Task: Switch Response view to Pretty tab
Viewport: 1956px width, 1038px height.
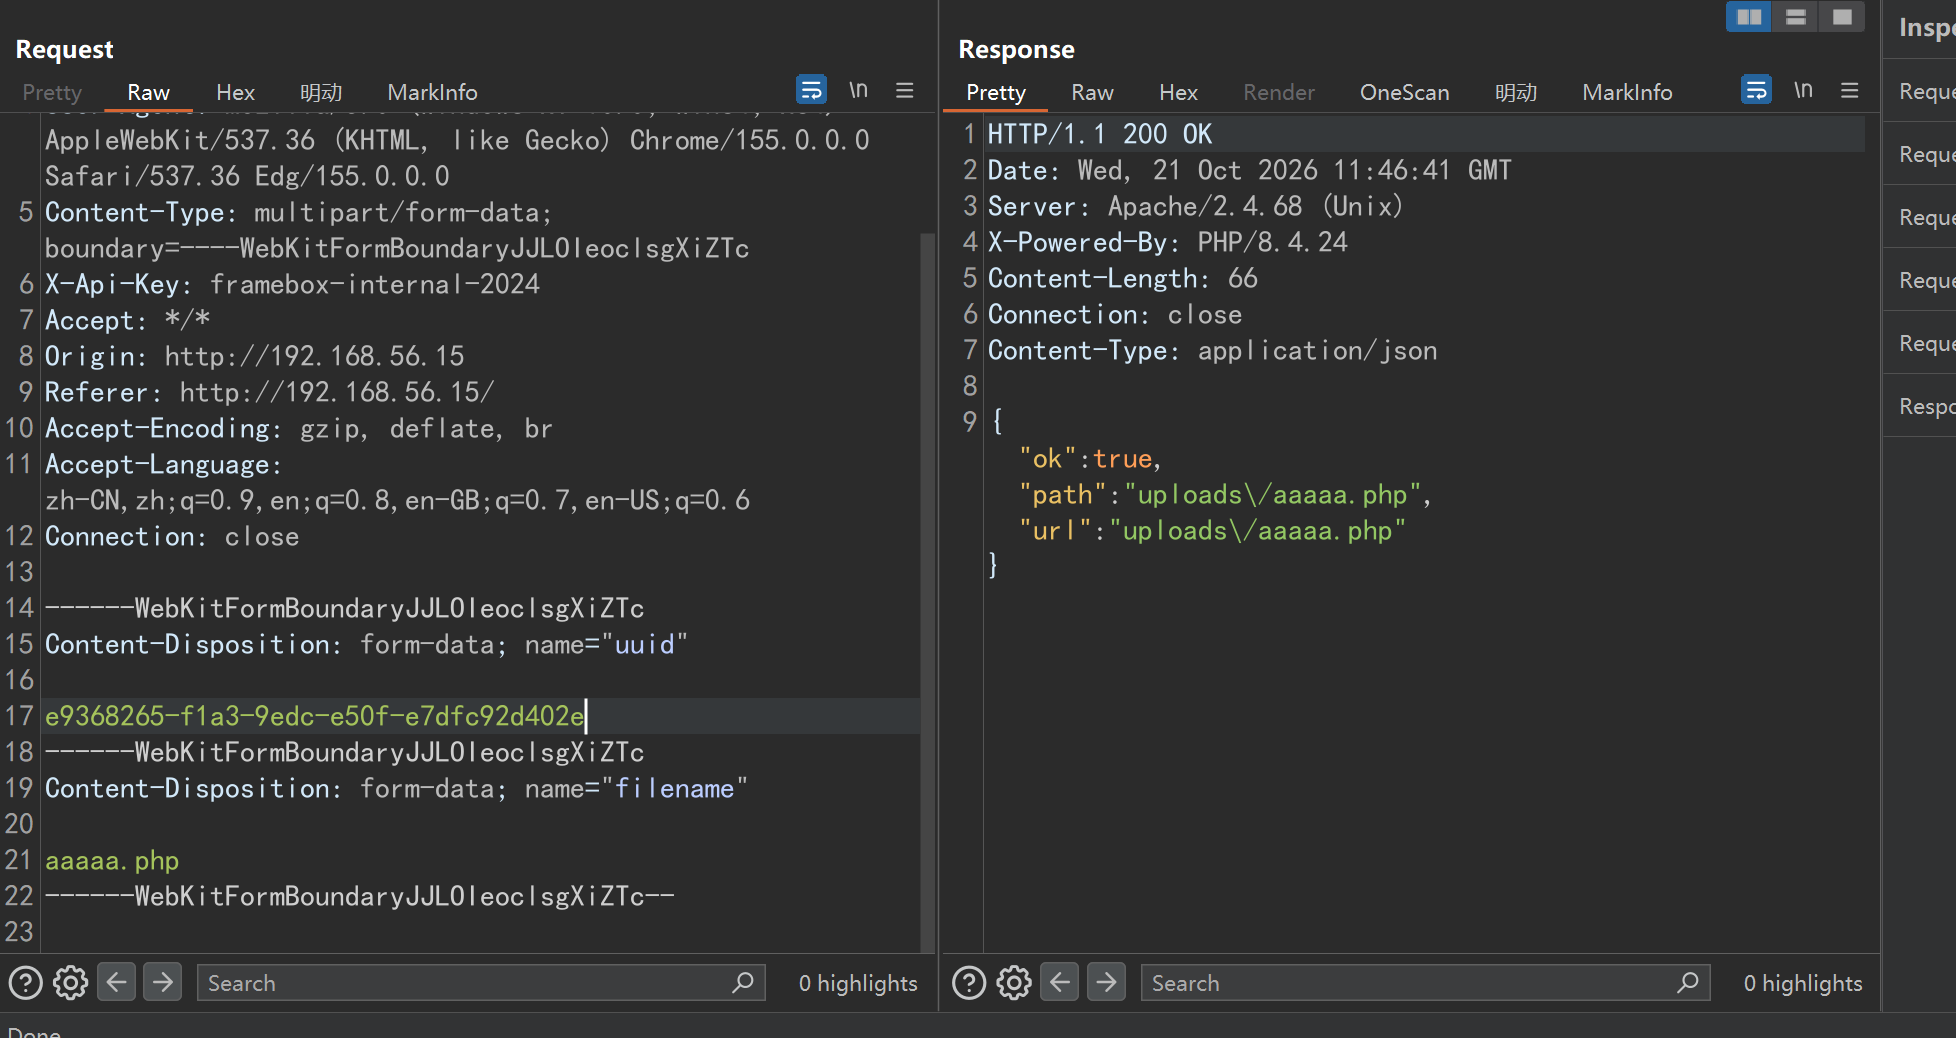Action: (x=996, y=92)
